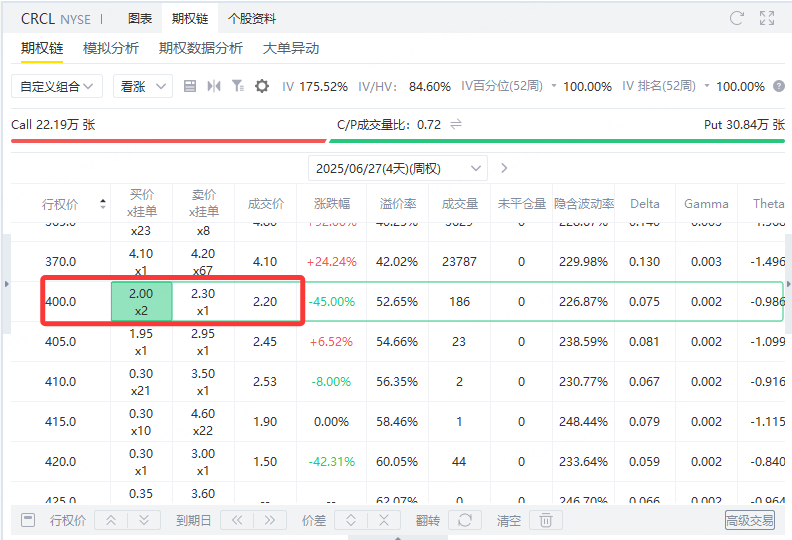Open the IV百分位(52周) dropdown arrow
The image size is (792, 540).
click(x=554, y=86)
